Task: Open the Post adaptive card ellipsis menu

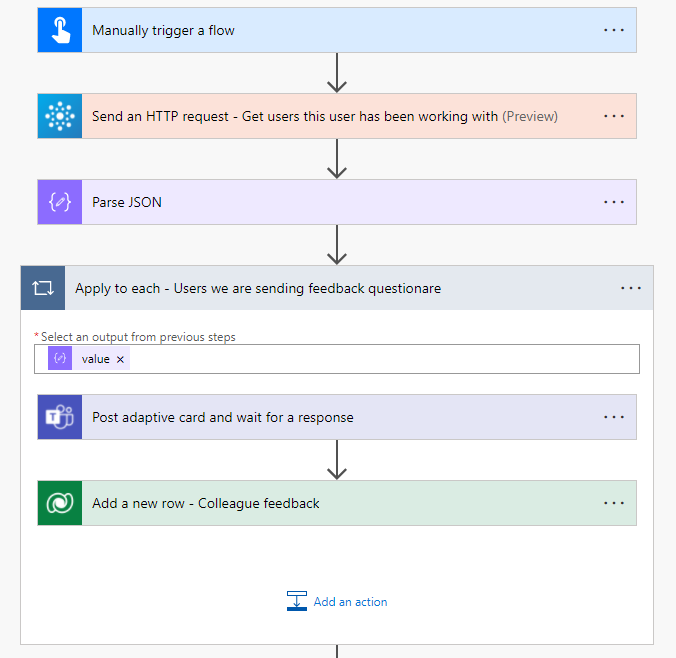Action: (x=614, y=417)
